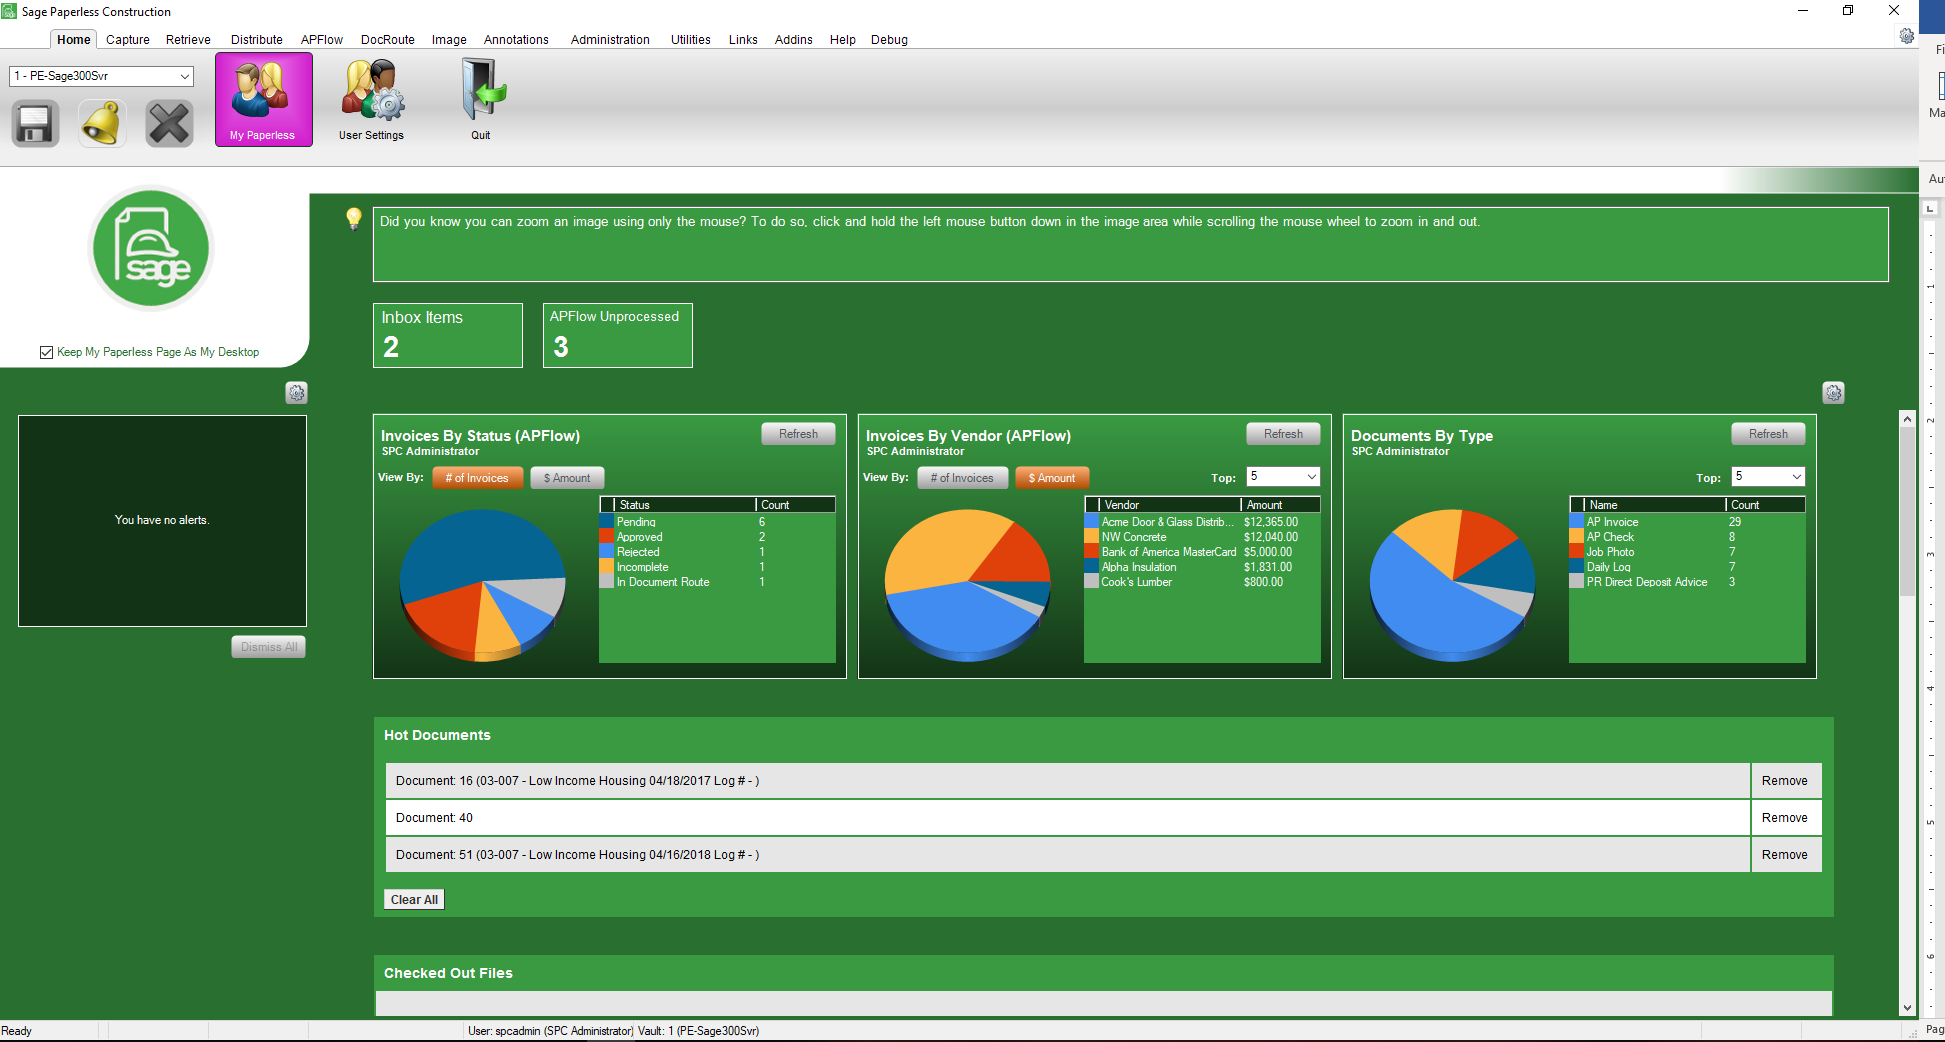1945x1042 pixels.
Task: Click blue AP Invoice color swatch
Action: point(1576,522)
